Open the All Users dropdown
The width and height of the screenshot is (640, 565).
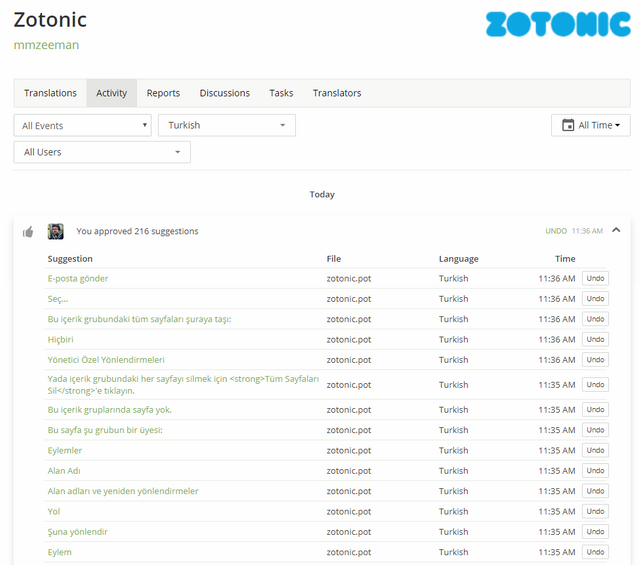pyautogui.click(x=102, y=152)
